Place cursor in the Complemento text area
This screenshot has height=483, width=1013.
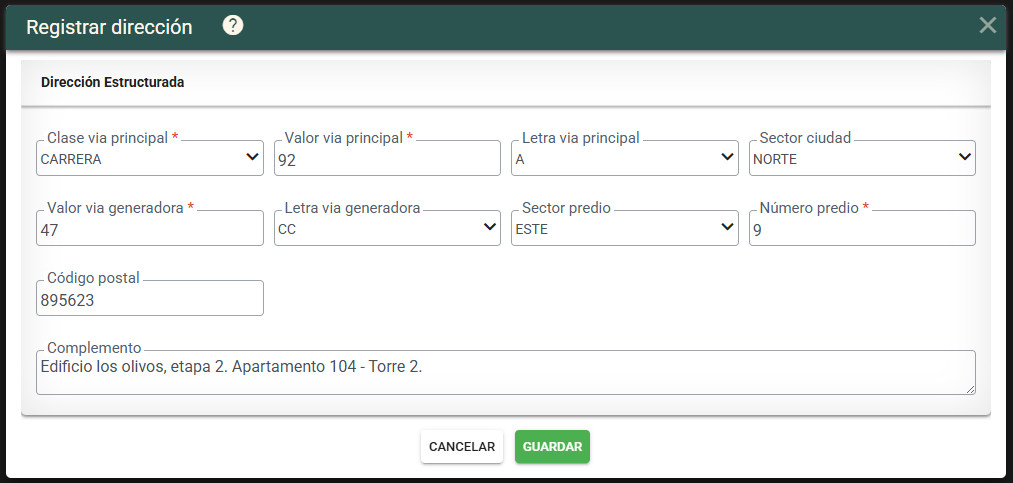[x=506, y=373]
